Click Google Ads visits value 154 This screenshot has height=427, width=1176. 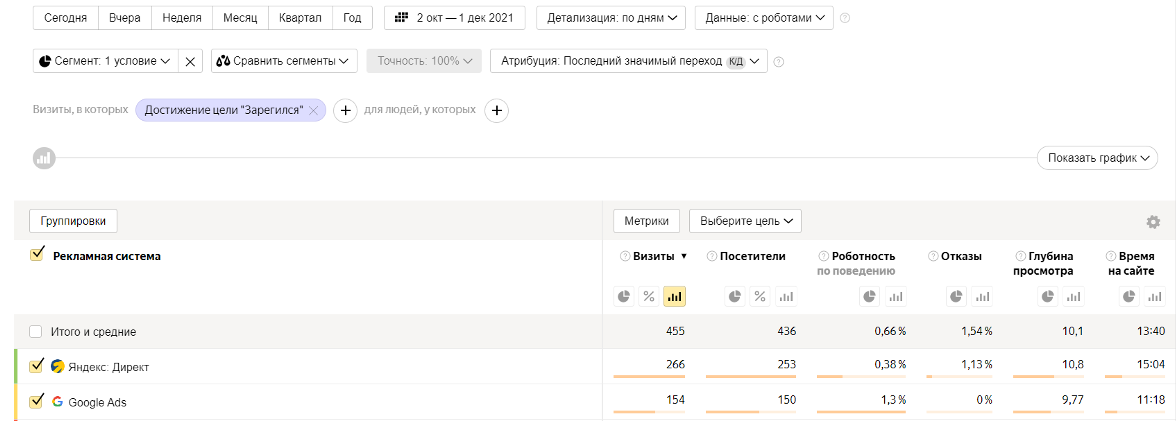(x=675, y=401)
